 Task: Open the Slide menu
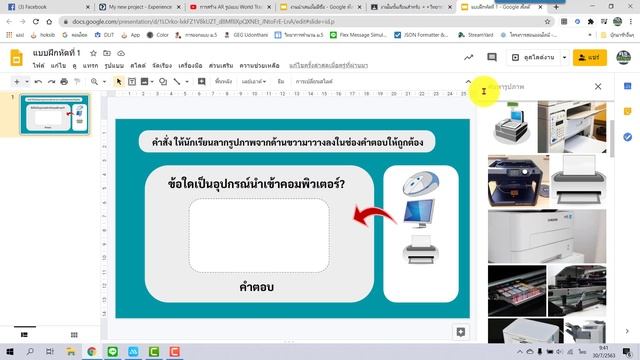tap(138, 66)
